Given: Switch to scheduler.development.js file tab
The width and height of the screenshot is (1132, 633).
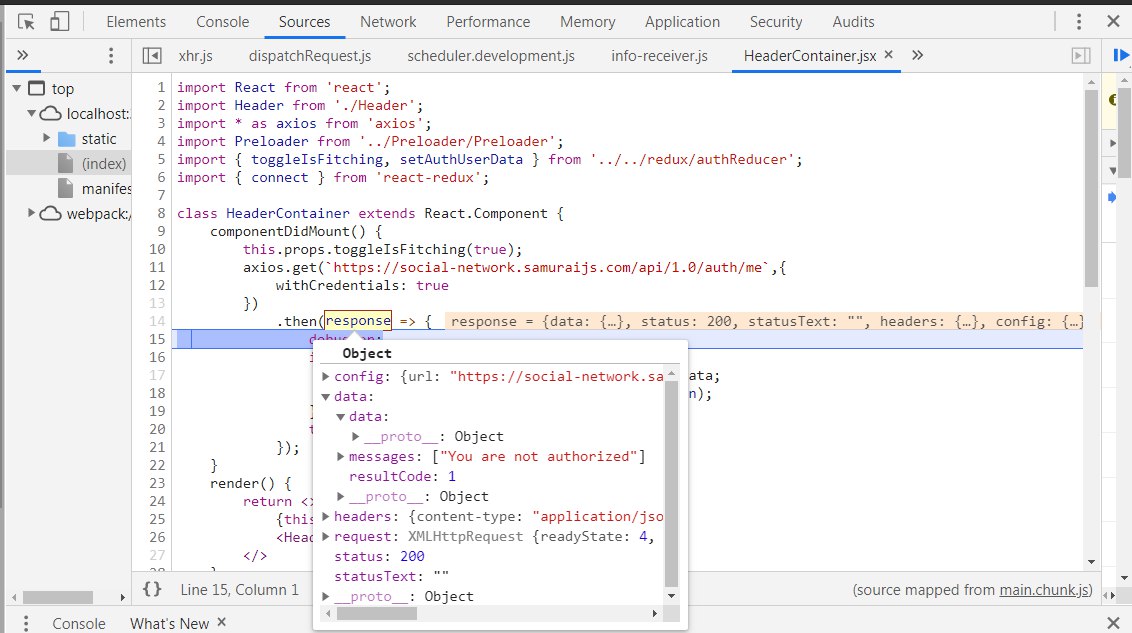Looking at the screenshot, I should click(x=491, y=56).
